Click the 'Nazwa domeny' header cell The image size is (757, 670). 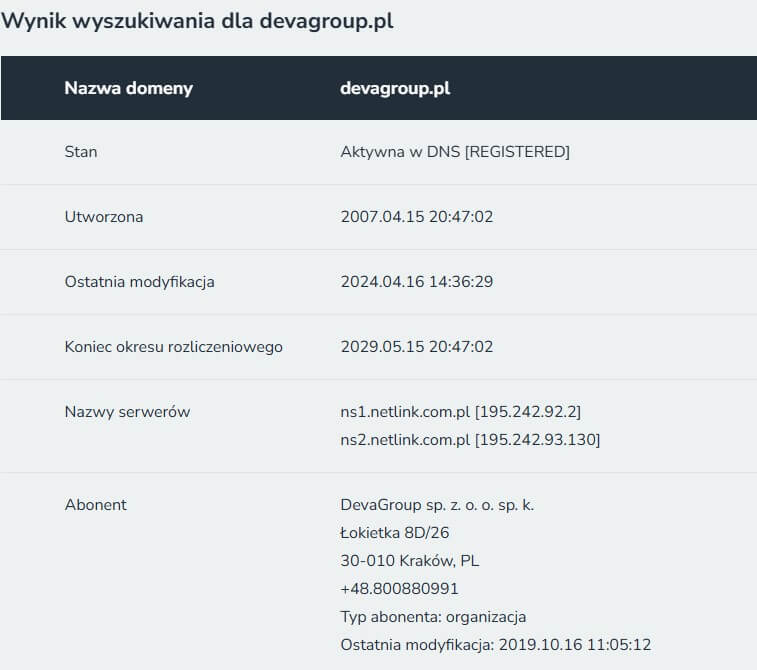click(128, 88)
